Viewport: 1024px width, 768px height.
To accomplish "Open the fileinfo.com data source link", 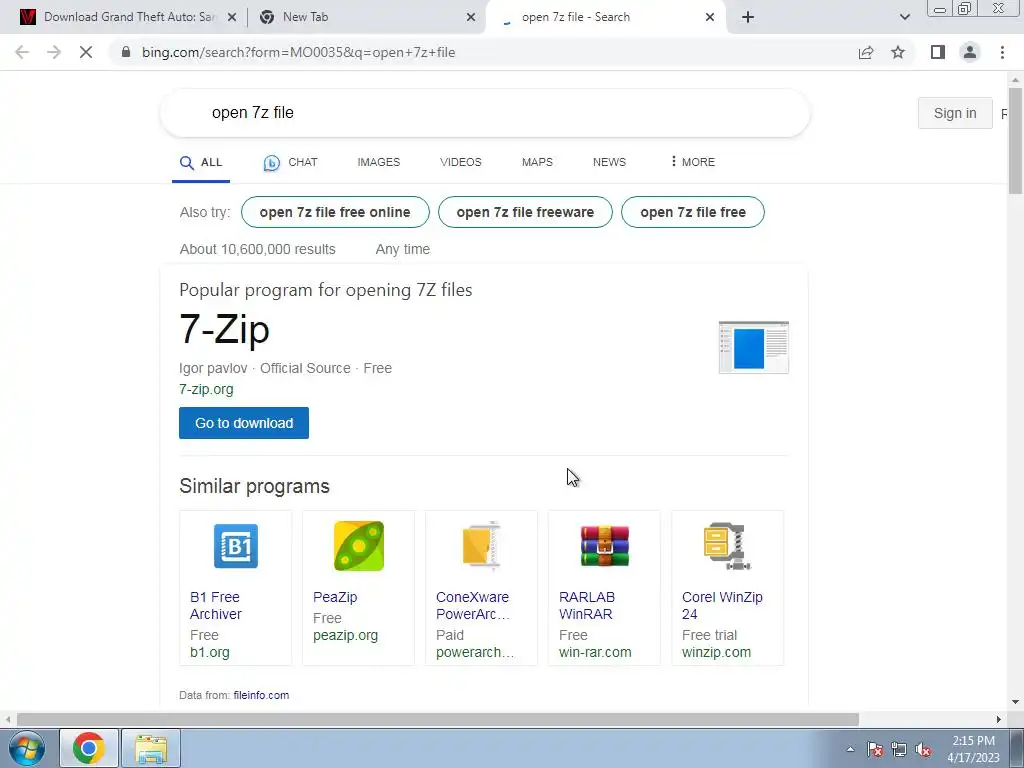I will tap(261, 696).
